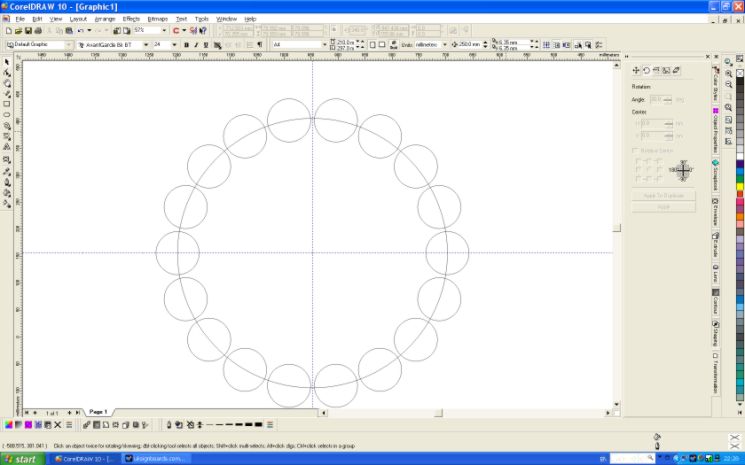Click the Position icon in Transformation docker
745x465 pixels.
(636, 70)
